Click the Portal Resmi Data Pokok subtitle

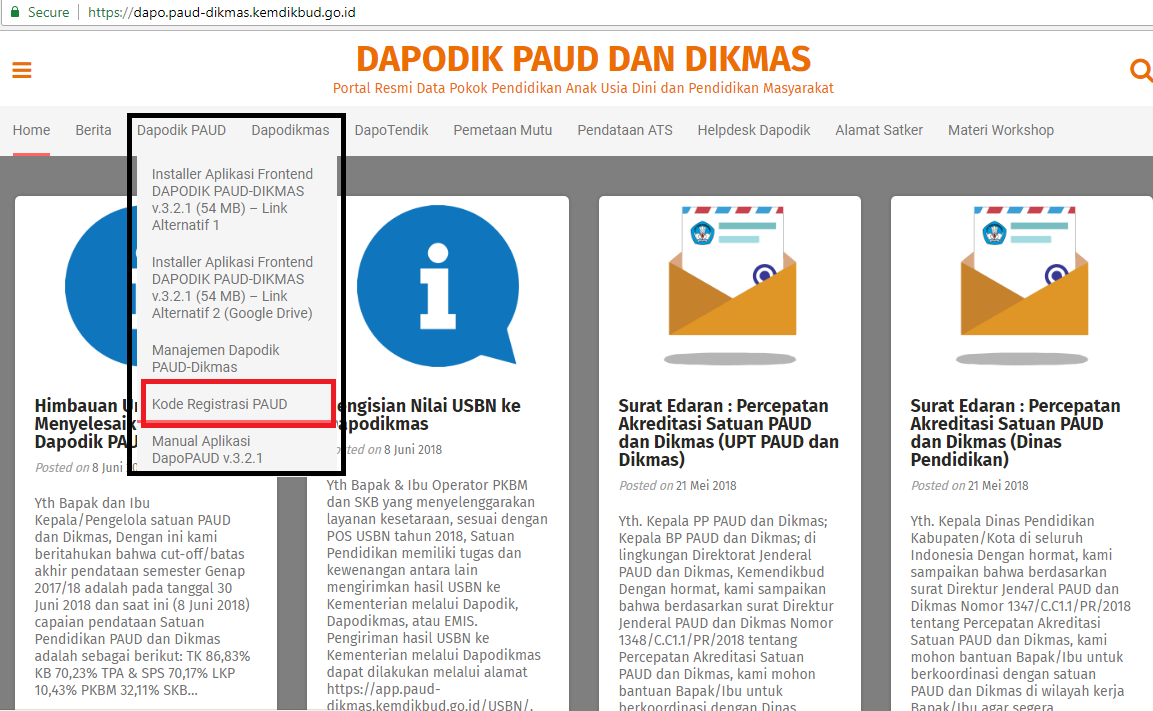click(583, 88)
